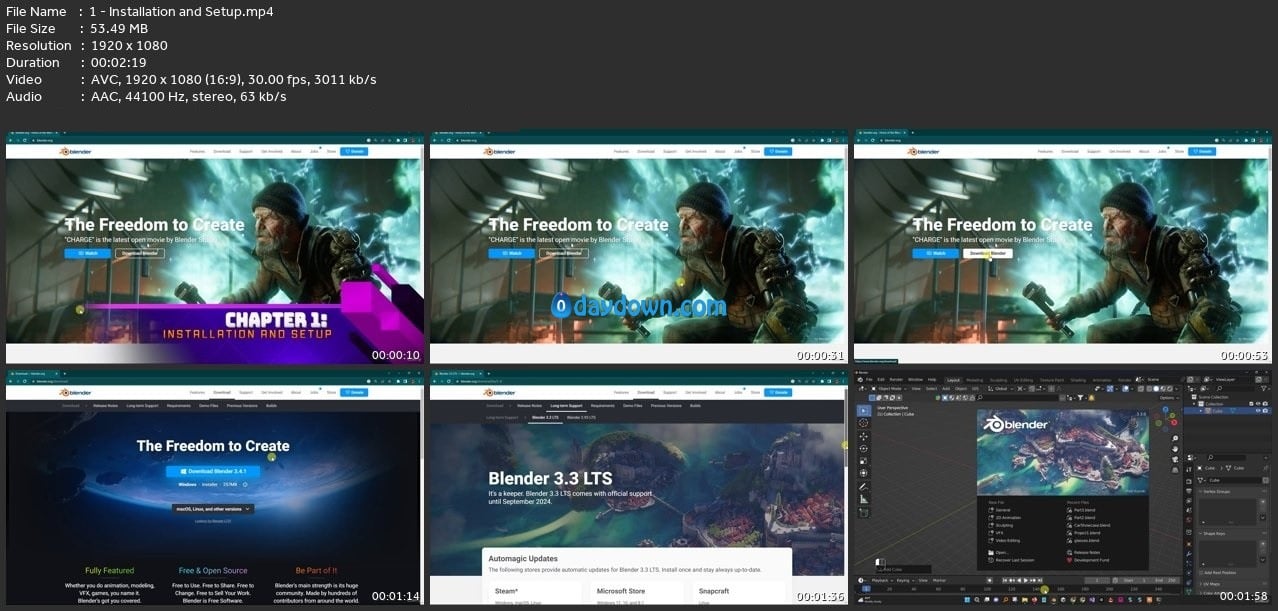Click the browser reload icon in the 00:01:14 frame
Screen dimensions: 1278x611
[x=24, y=383]
